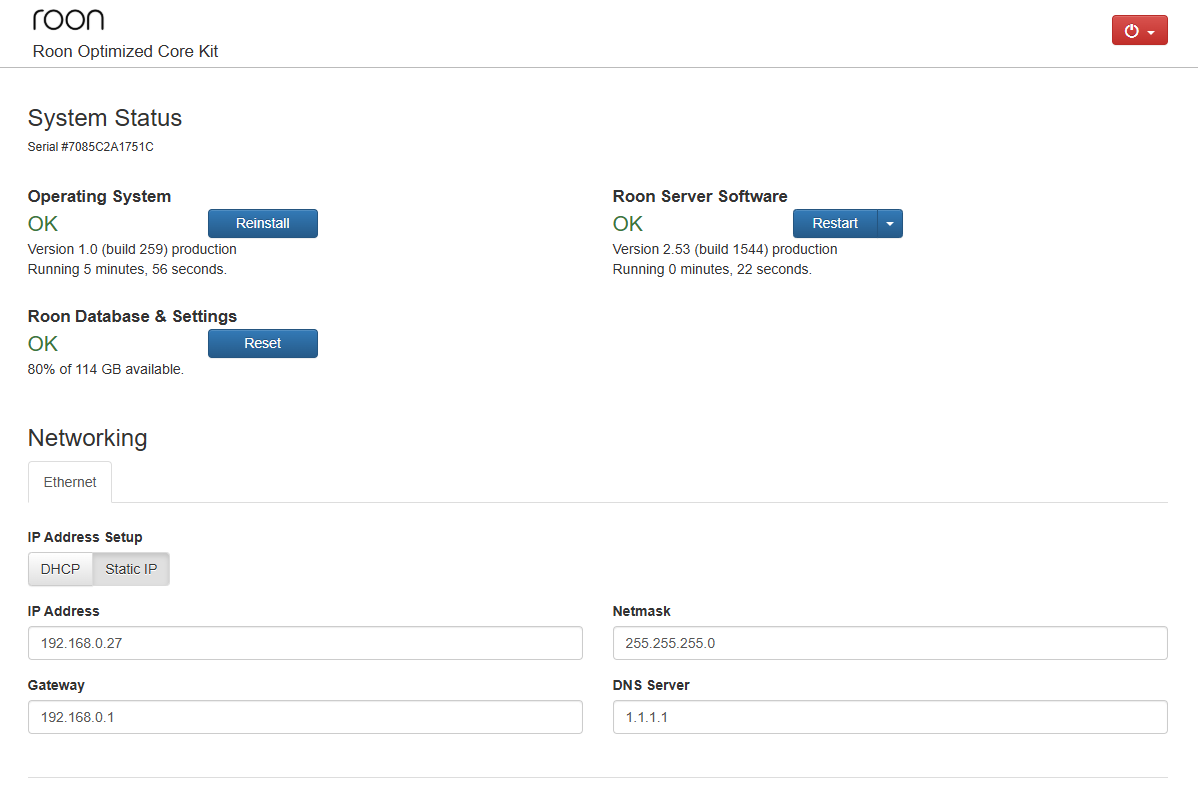Viewport: 1198px width, 786px height.
Task: Expand the Restart button dropdown arrow
Action: (890, 223)
